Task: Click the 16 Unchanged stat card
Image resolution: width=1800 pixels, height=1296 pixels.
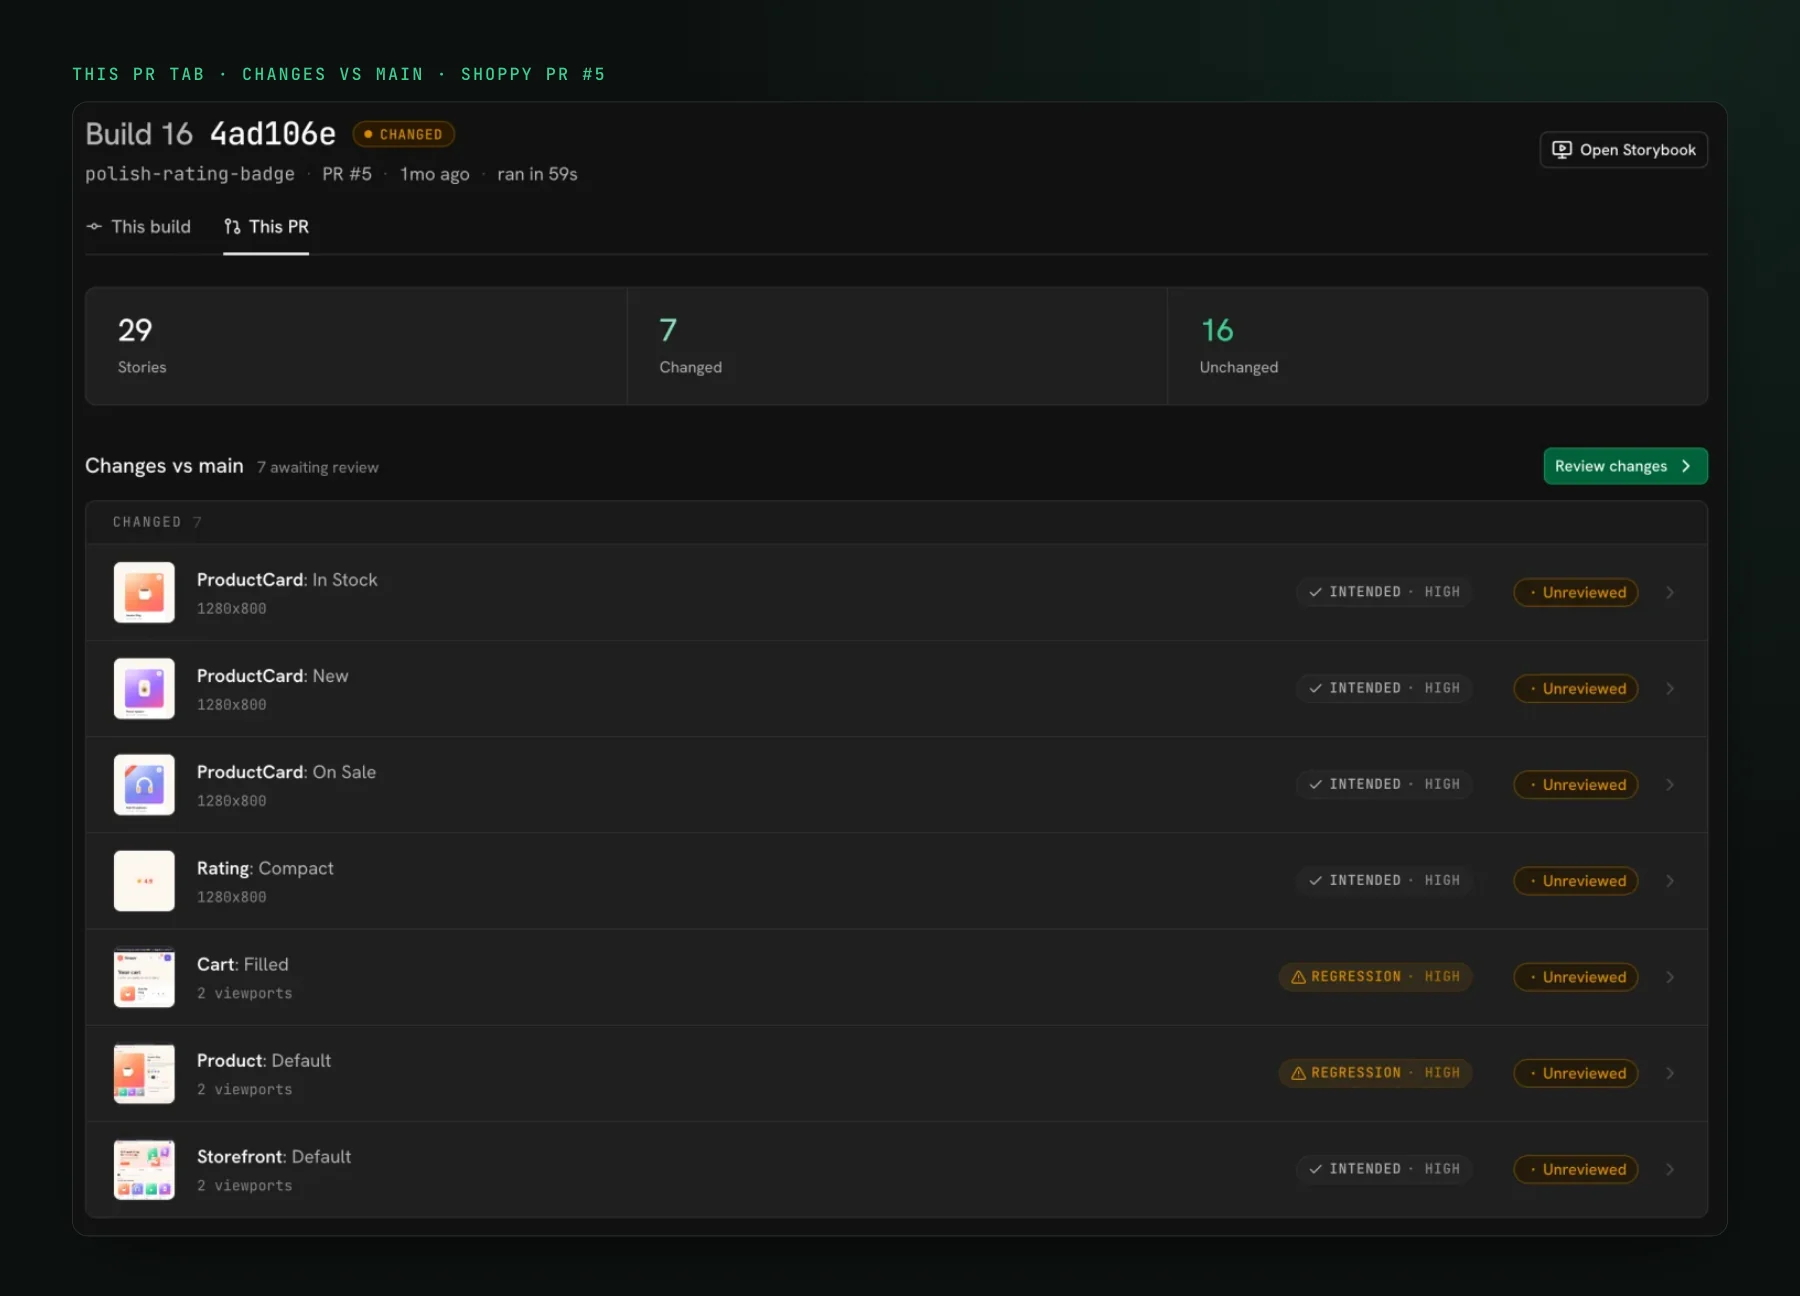Action: point(1437,346)
